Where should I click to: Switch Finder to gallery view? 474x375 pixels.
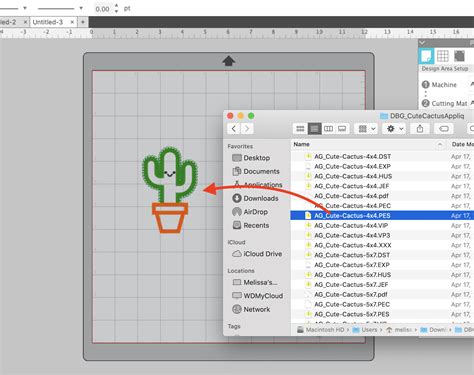342,129
